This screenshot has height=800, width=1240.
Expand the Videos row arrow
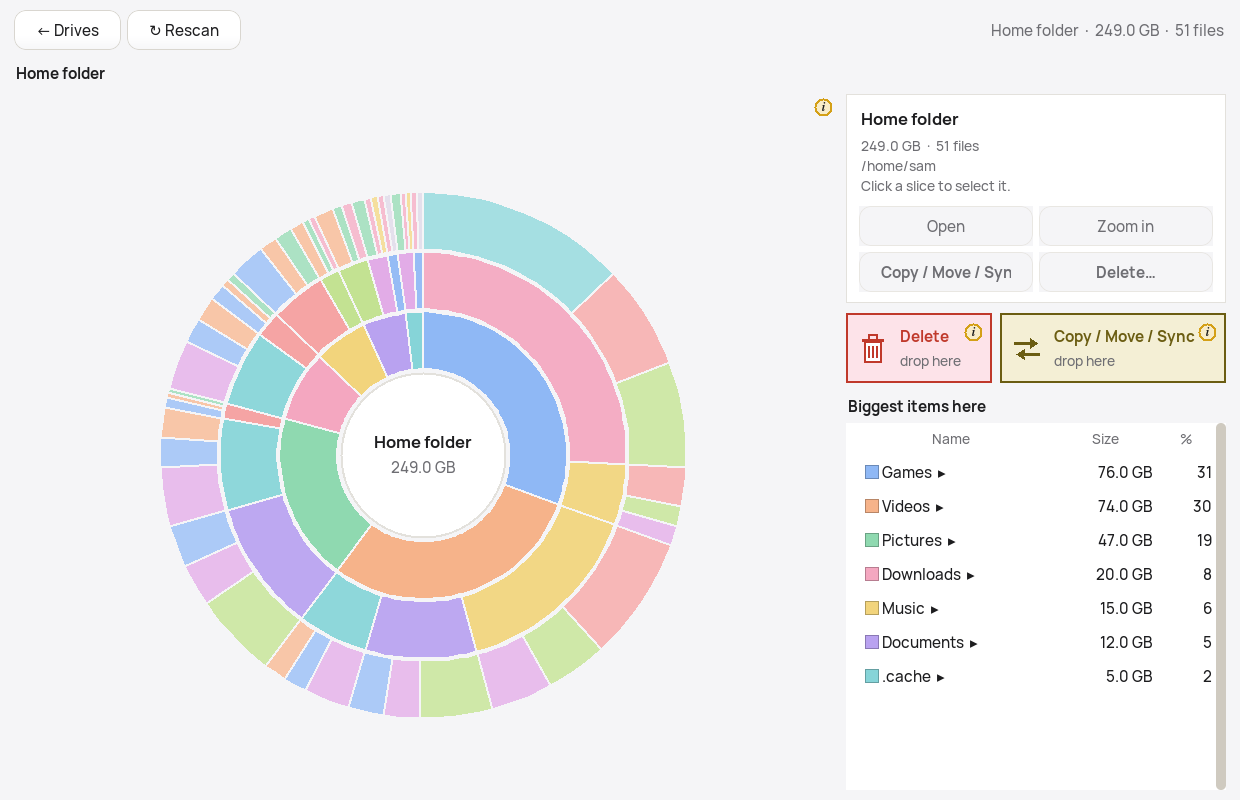click(940, 507)
